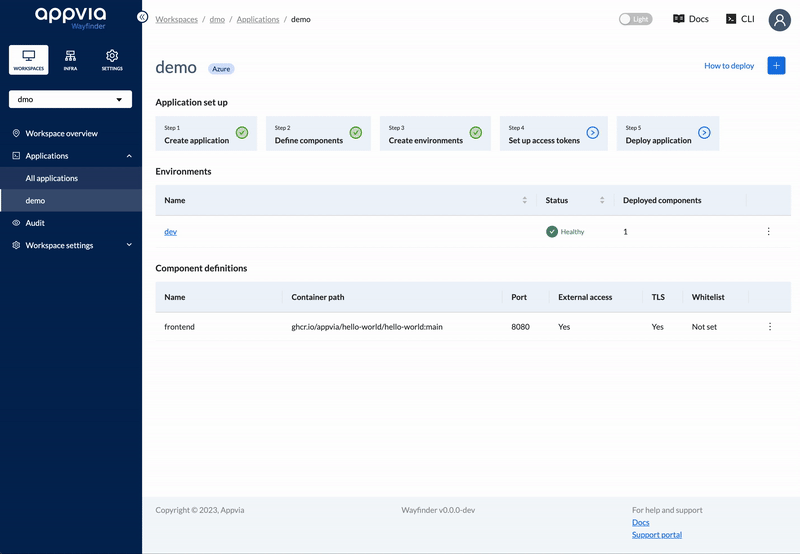Open the dmo workspace dropdown

tap(70, 99)
